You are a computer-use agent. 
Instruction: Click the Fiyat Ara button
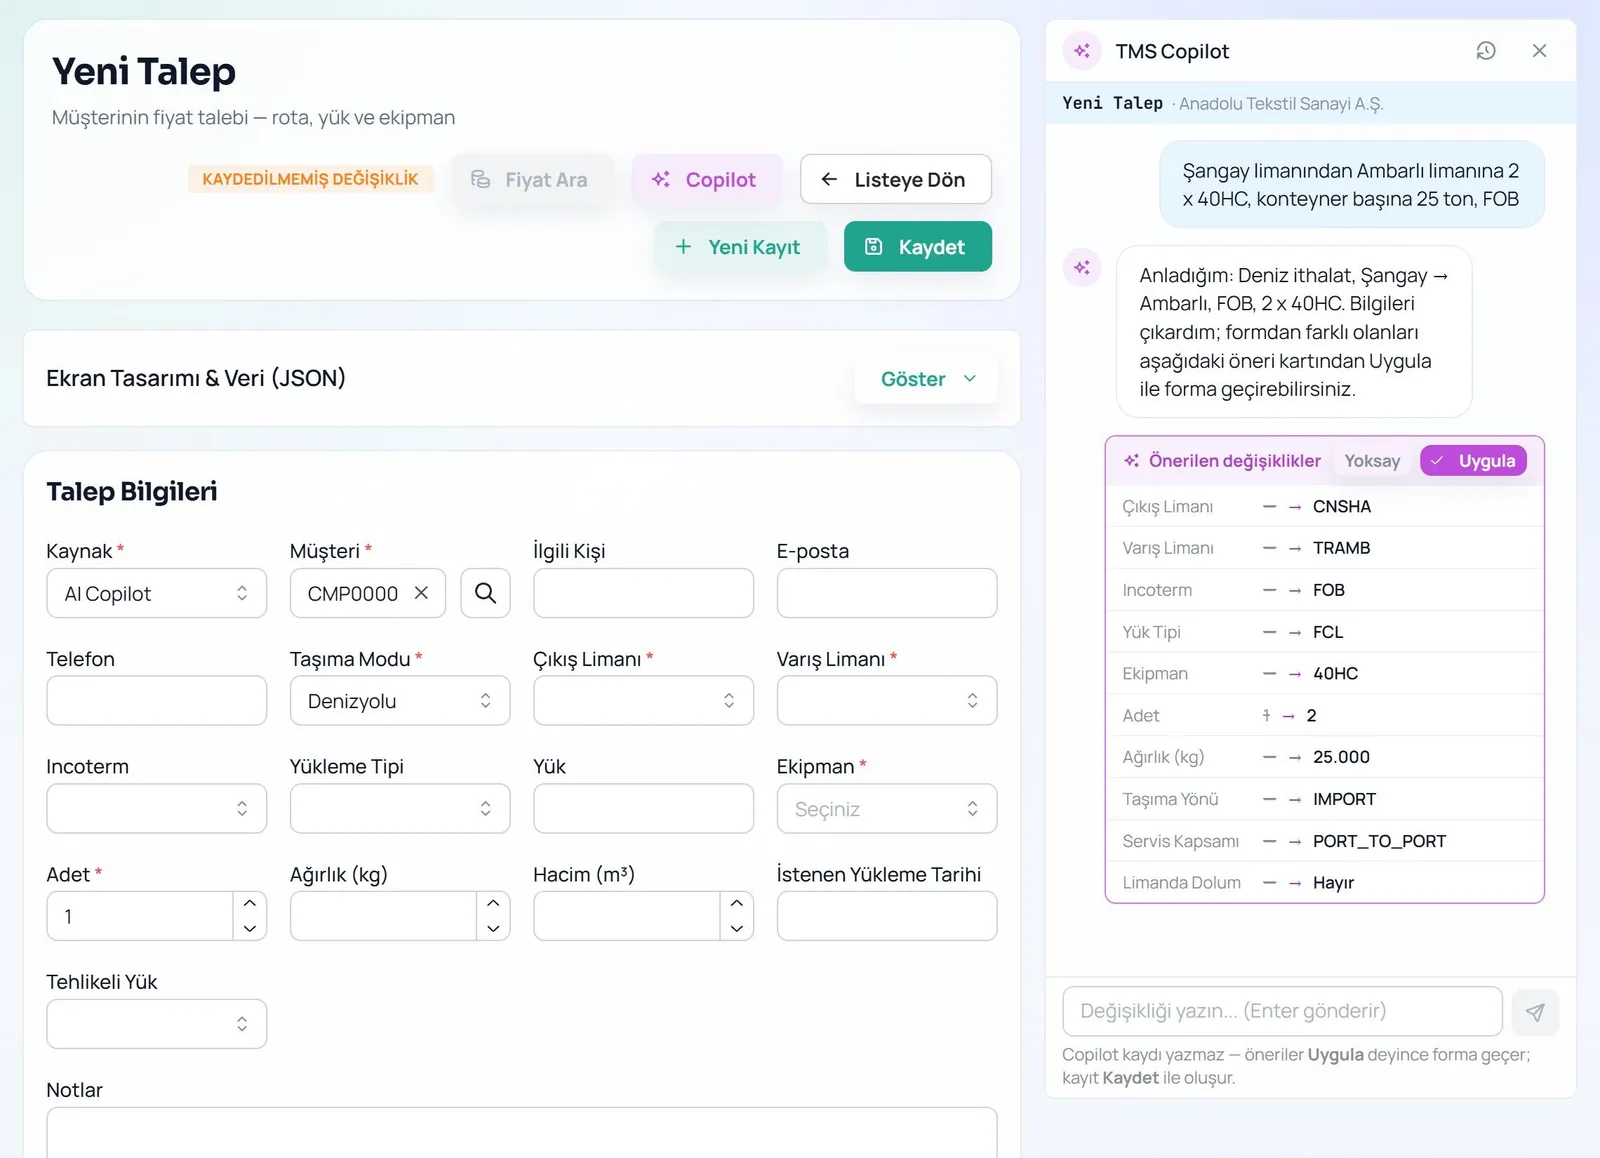coord(531,180)
